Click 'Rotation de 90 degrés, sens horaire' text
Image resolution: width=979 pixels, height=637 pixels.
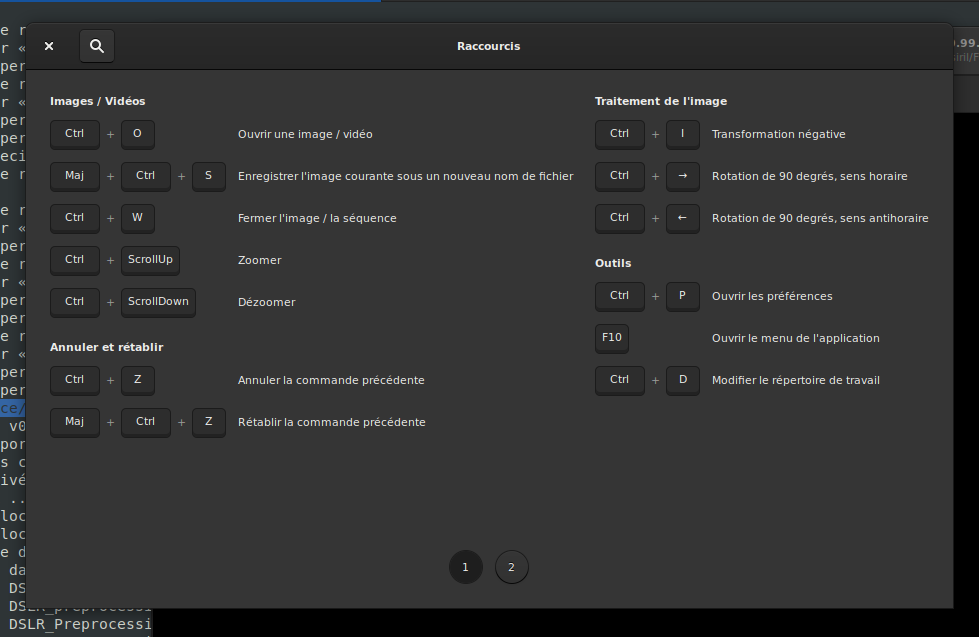click(809, 176)
